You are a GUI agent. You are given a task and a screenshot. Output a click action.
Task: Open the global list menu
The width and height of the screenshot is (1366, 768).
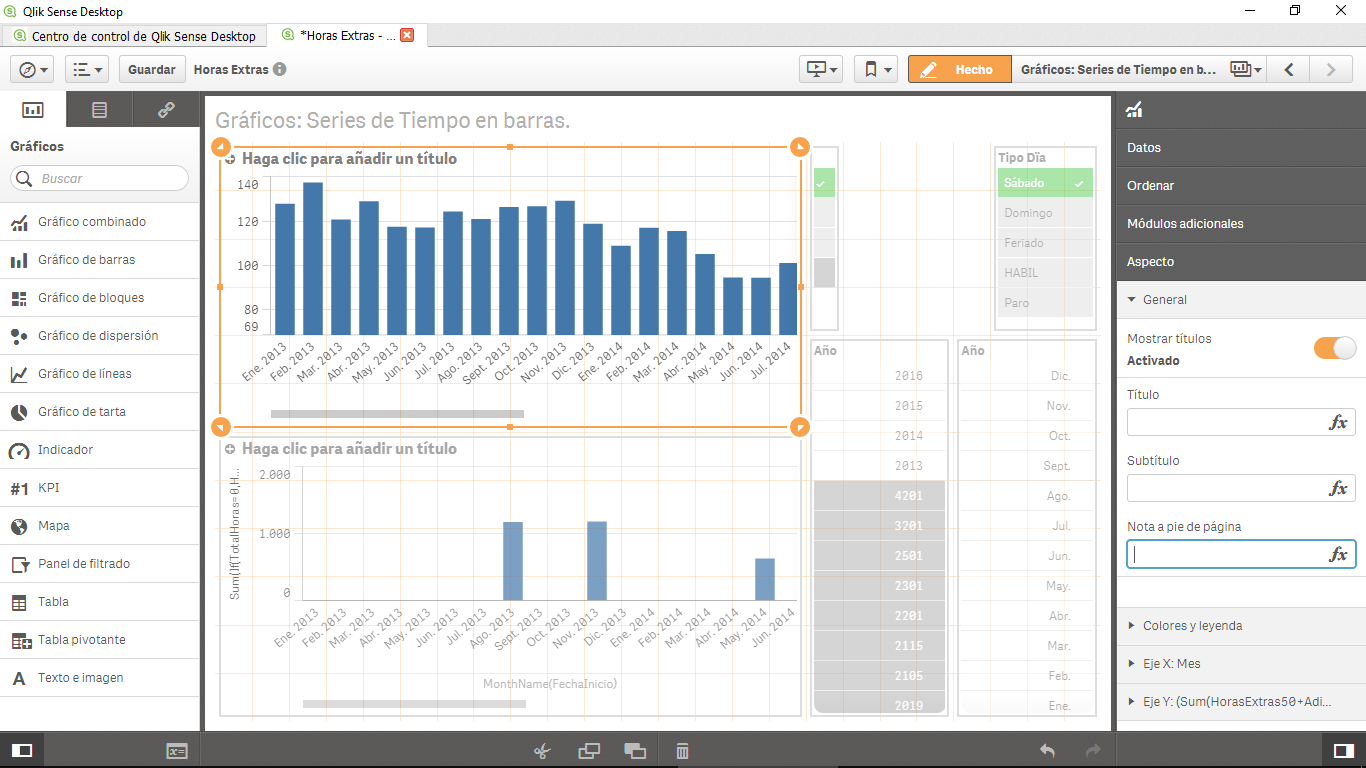87,69
